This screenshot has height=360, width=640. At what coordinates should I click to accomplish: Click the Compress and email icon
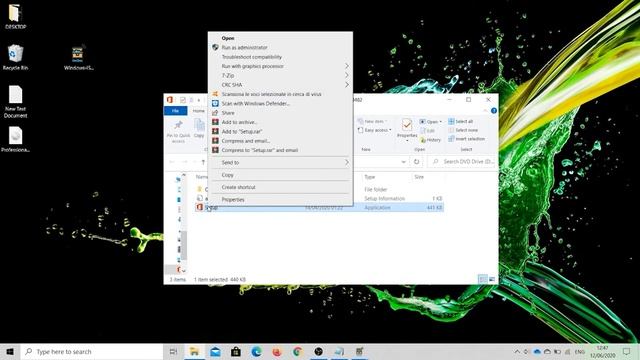pyautogui.click(x=215, y=141)
